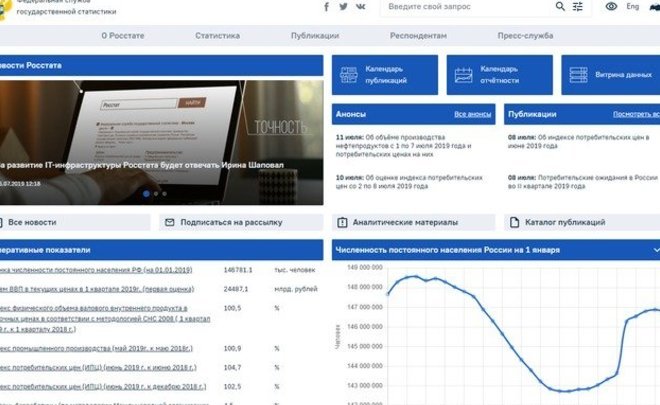This screenshot has height=405, width=660.
Task: Expand the population chart selector chevron
Action: (x=656, y=249)
